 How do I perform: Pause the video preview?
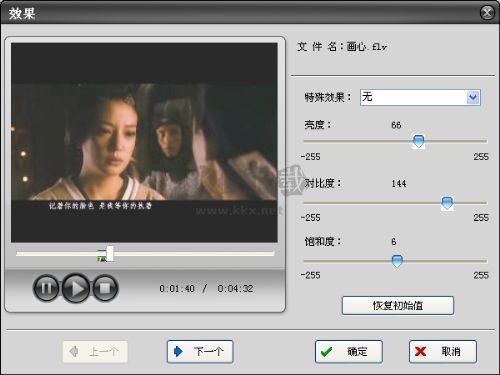[x=46, y=288]
